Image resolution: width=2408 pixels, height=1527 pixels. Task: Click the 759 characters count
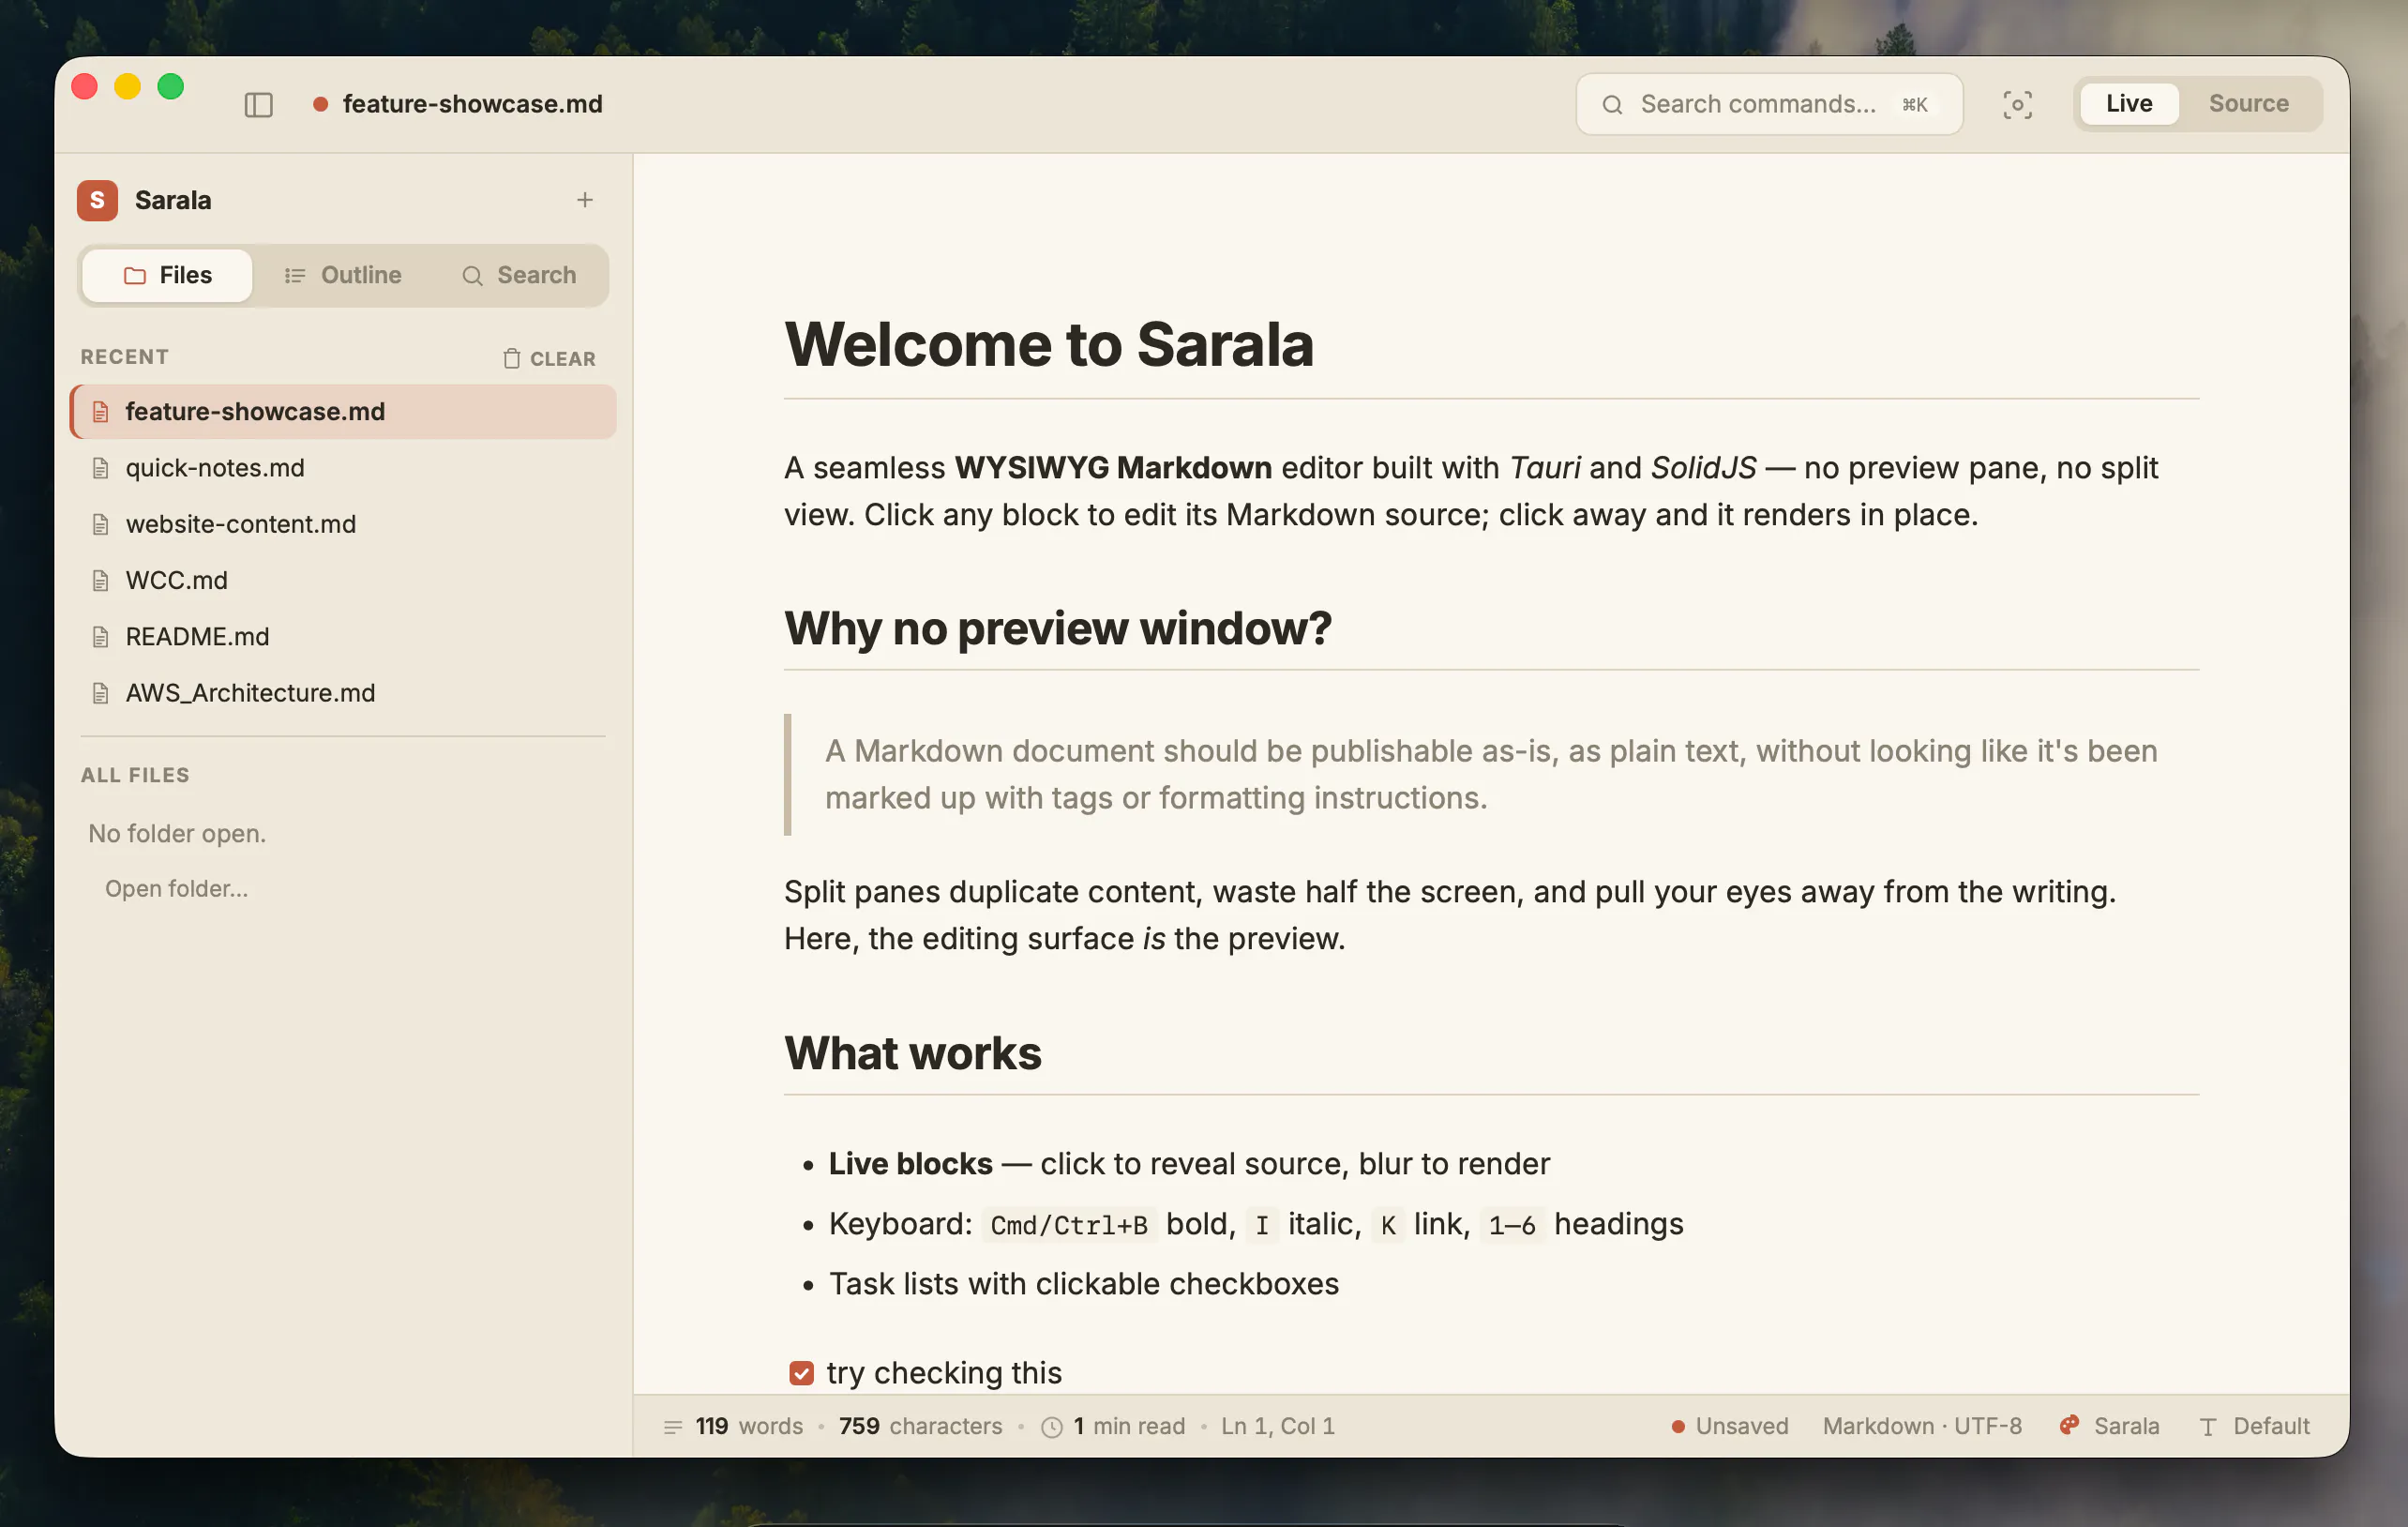click(x=920, y=1426)
